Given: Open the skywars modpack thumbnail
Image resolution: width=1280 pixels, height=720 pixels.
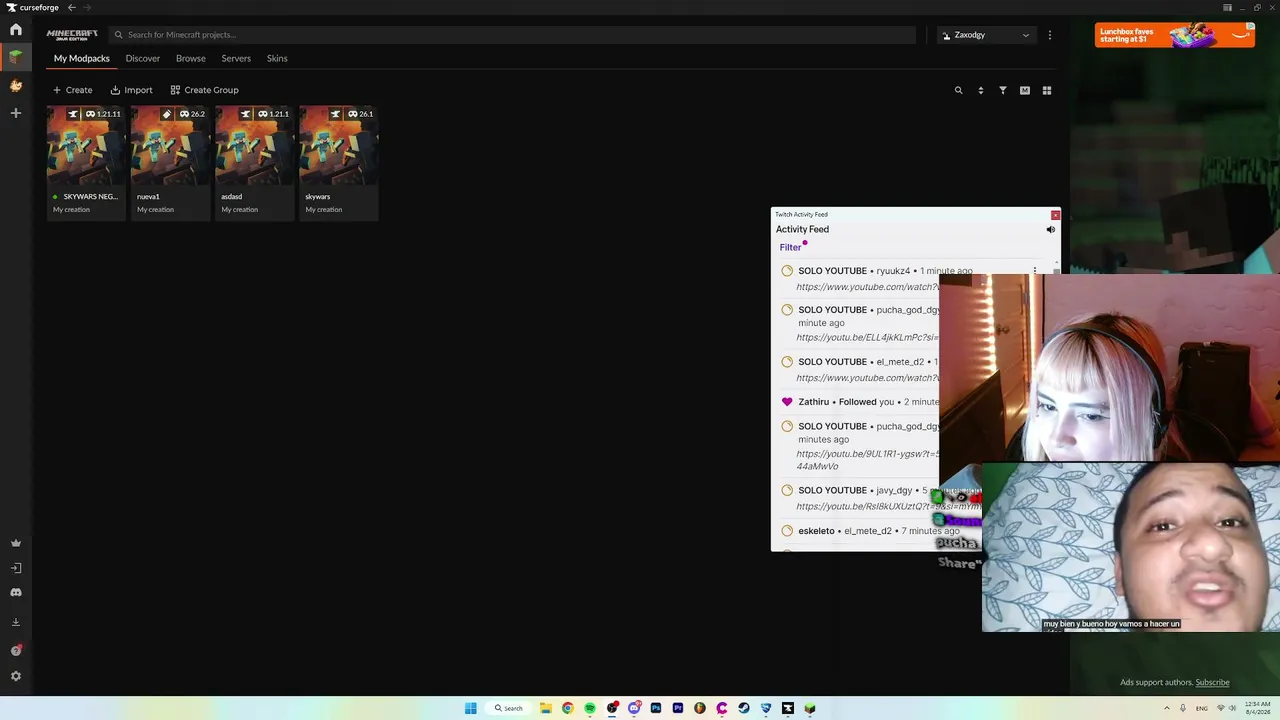Looking at the screenshot, I should tap(337, 146).
